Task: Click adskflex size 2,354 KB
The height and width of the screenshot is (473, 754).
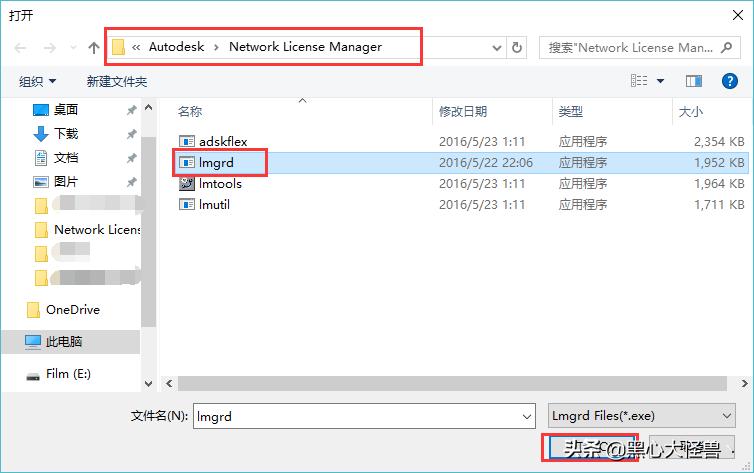Action: (719, 141)
